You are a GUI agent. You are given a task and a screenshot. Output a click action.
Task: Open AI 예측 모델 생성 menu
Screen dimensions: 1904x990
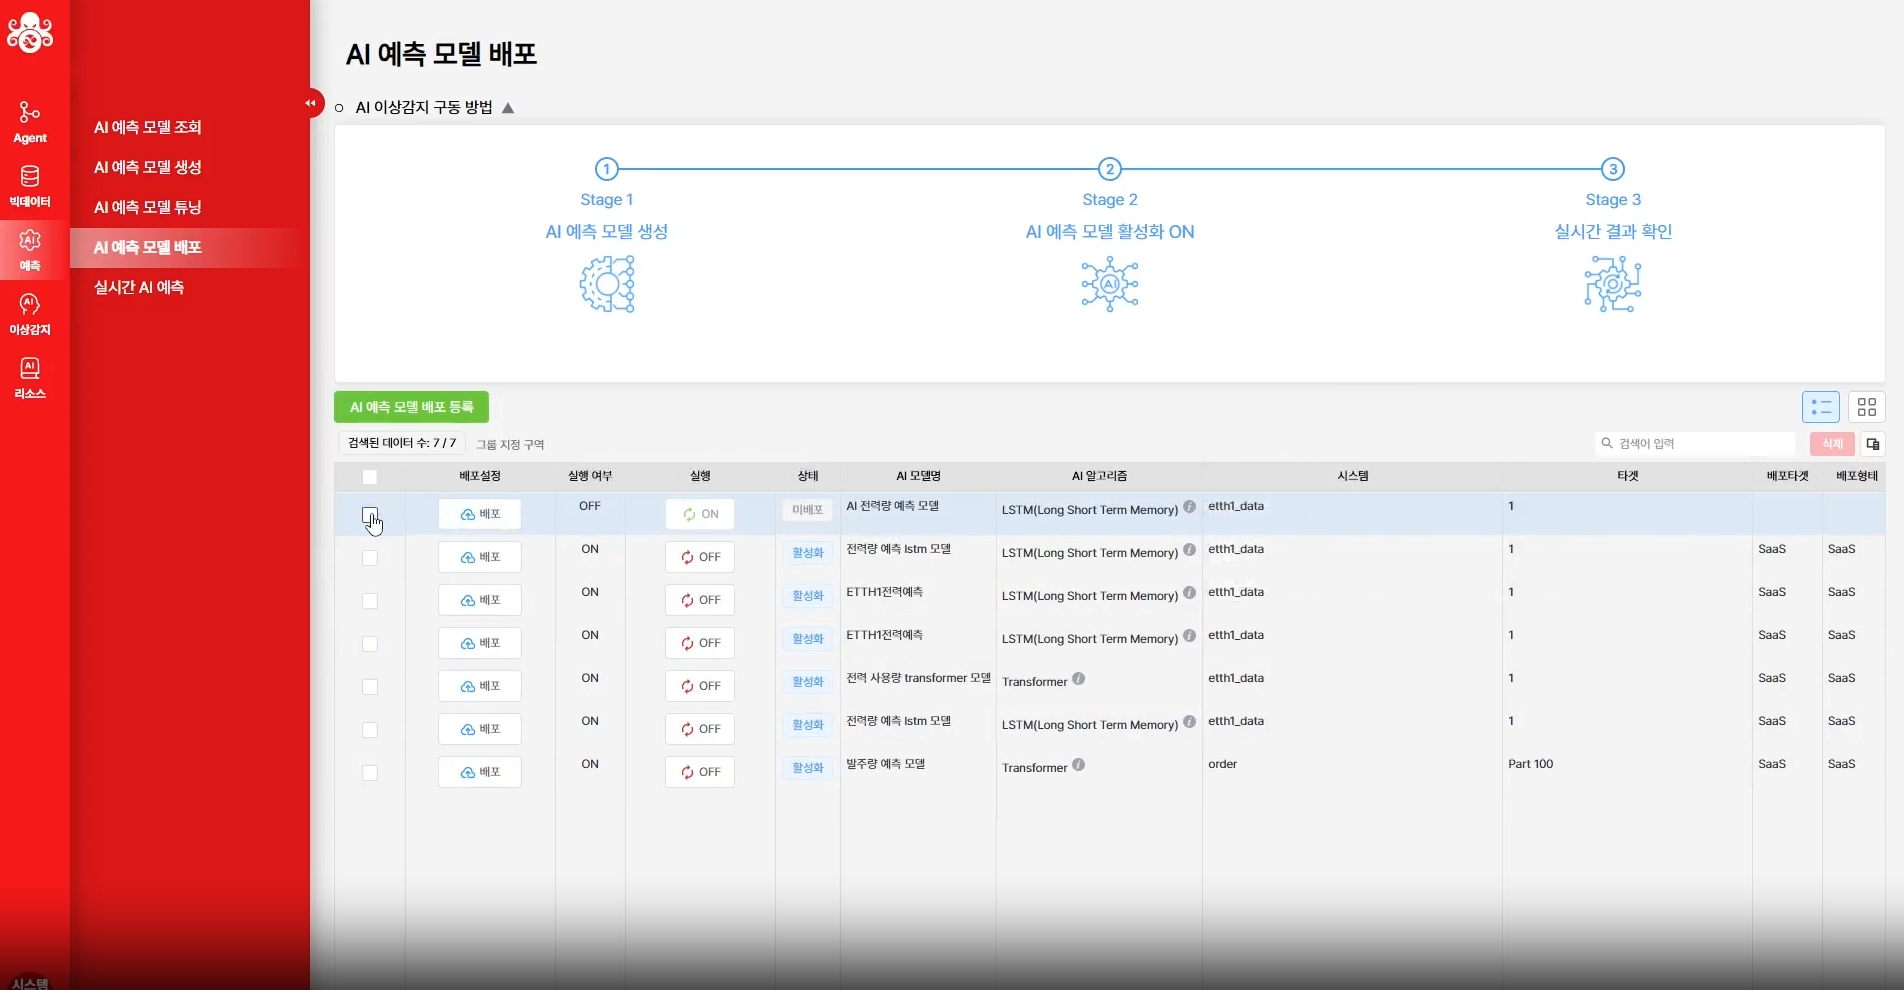148,167
